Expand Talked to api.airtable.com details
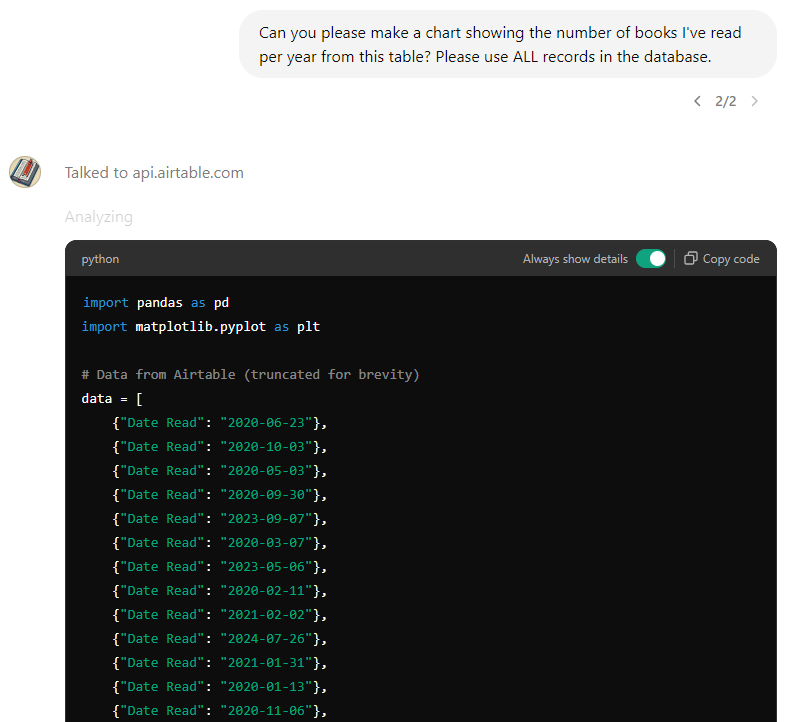 click(x=154, y=173)
